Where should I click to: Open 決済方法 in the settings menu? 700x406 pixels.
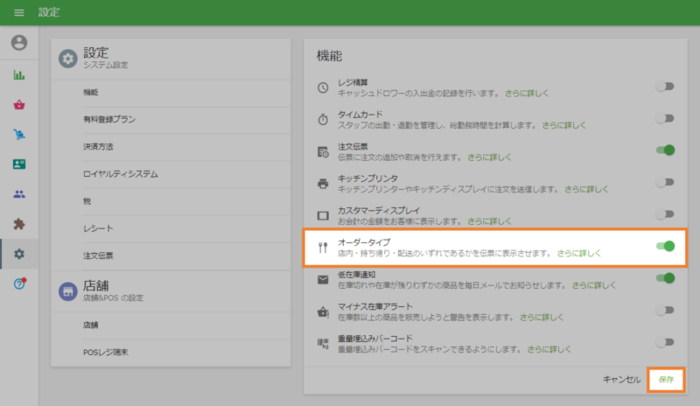click(x=98, y=146)
